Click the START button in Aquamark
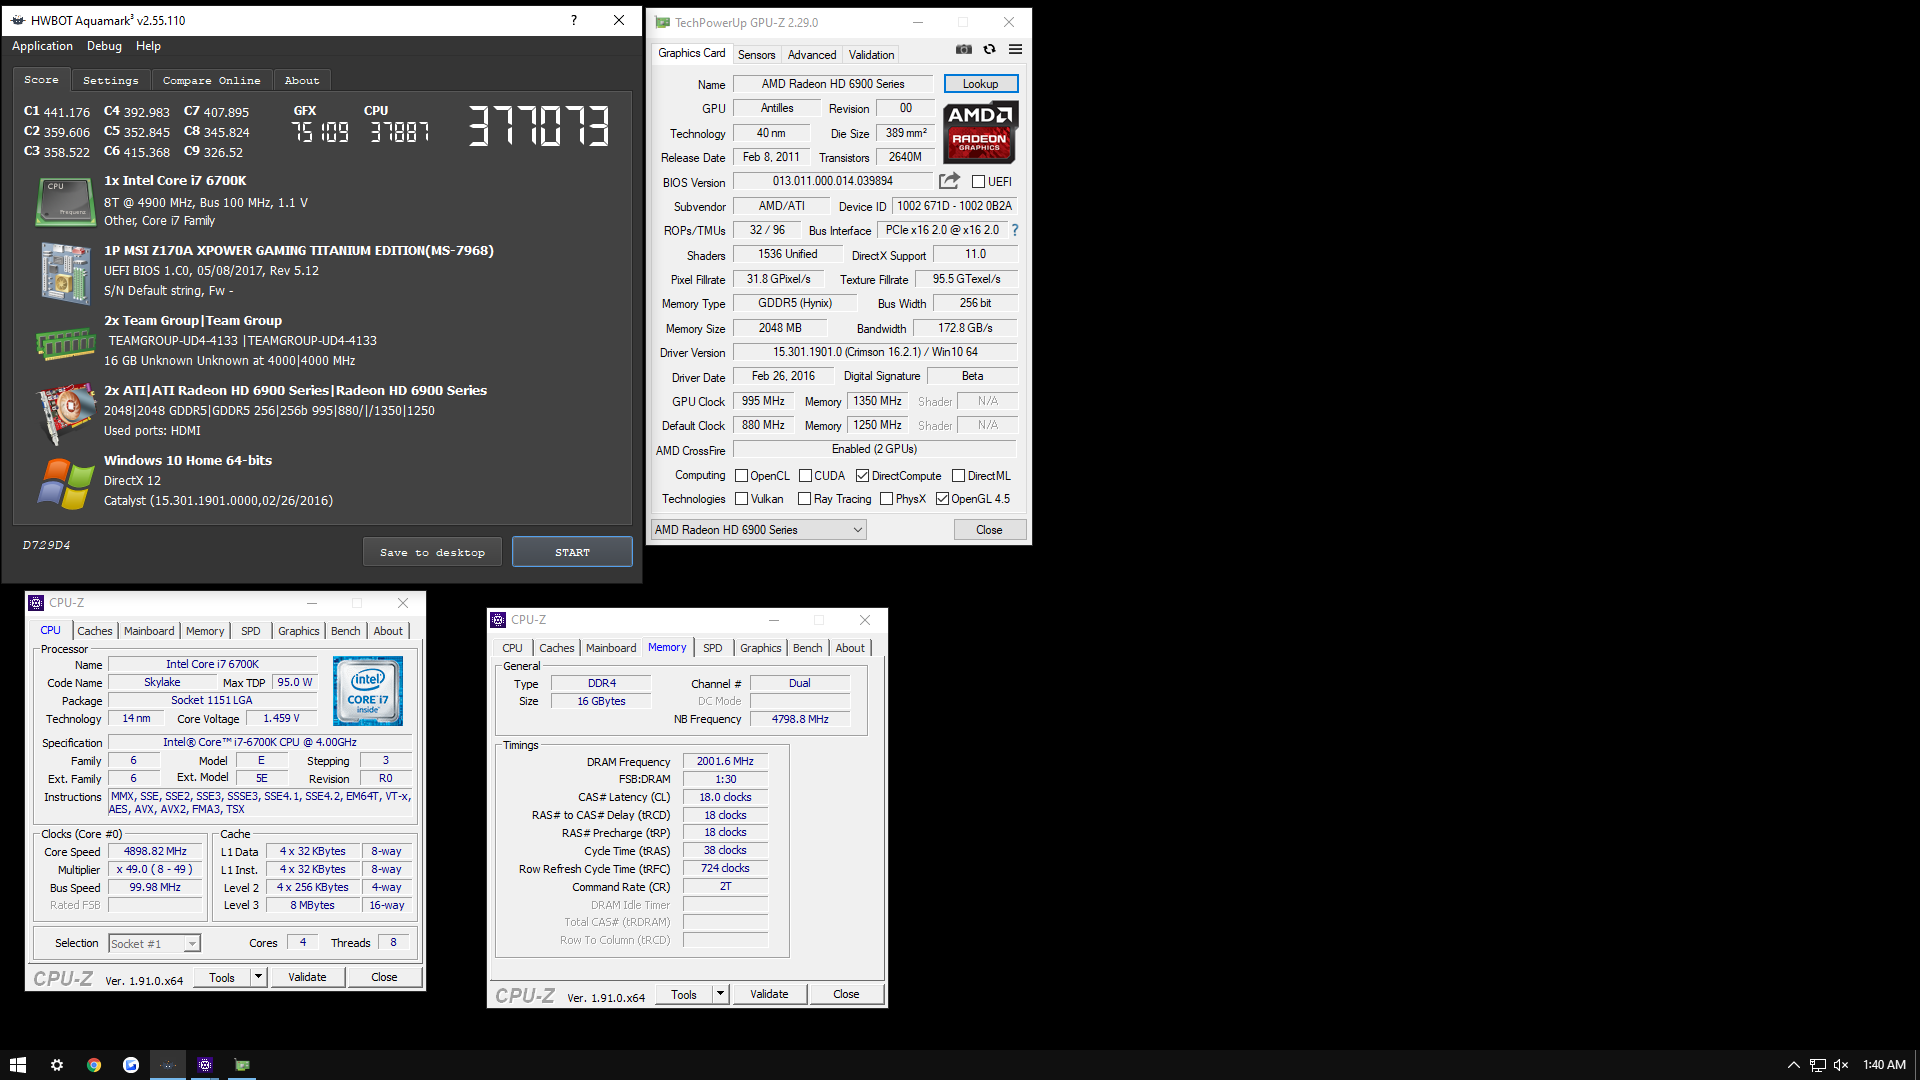The width and height of the screenshot is (1920, 1080). click(572, 552)
